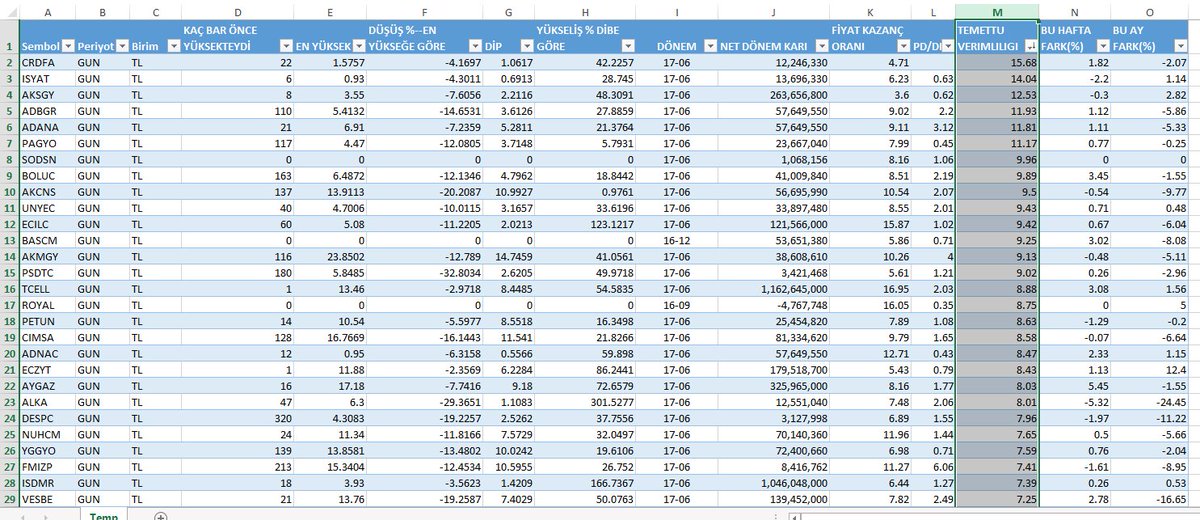Click the ISYAT symbol cell
This screenshot has width=1200, height=520.
pos(50,78)
